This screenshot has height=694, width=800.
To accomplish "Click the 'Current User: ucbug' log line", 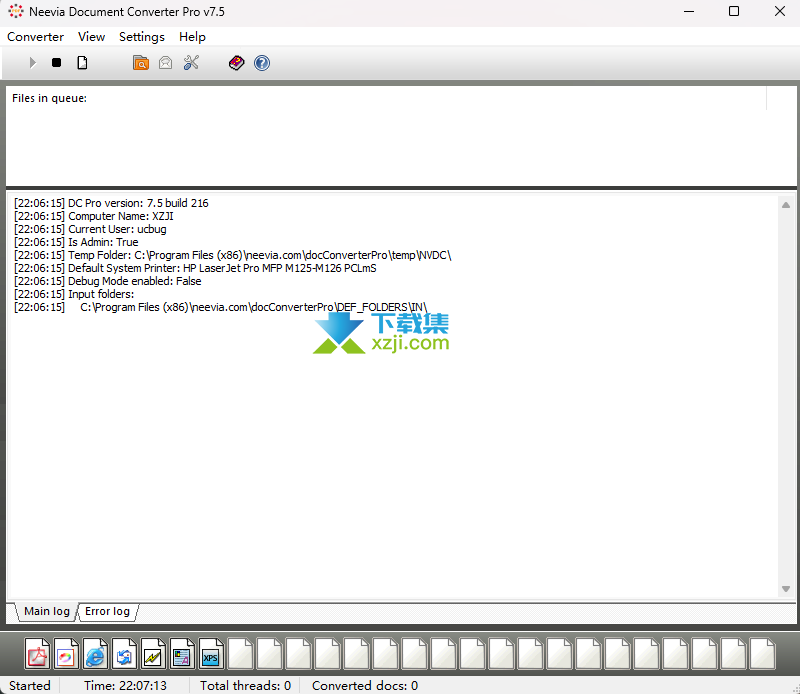I will pyautogui.click(x=90, y=229).
